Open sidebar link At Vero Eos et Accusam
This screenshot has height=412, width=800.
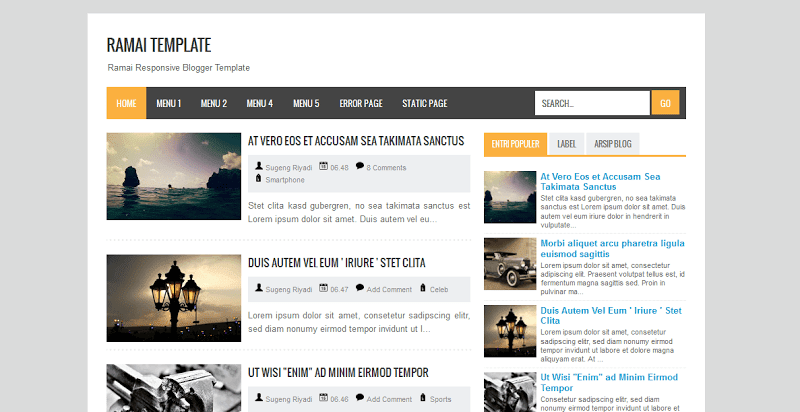[601, 182]
